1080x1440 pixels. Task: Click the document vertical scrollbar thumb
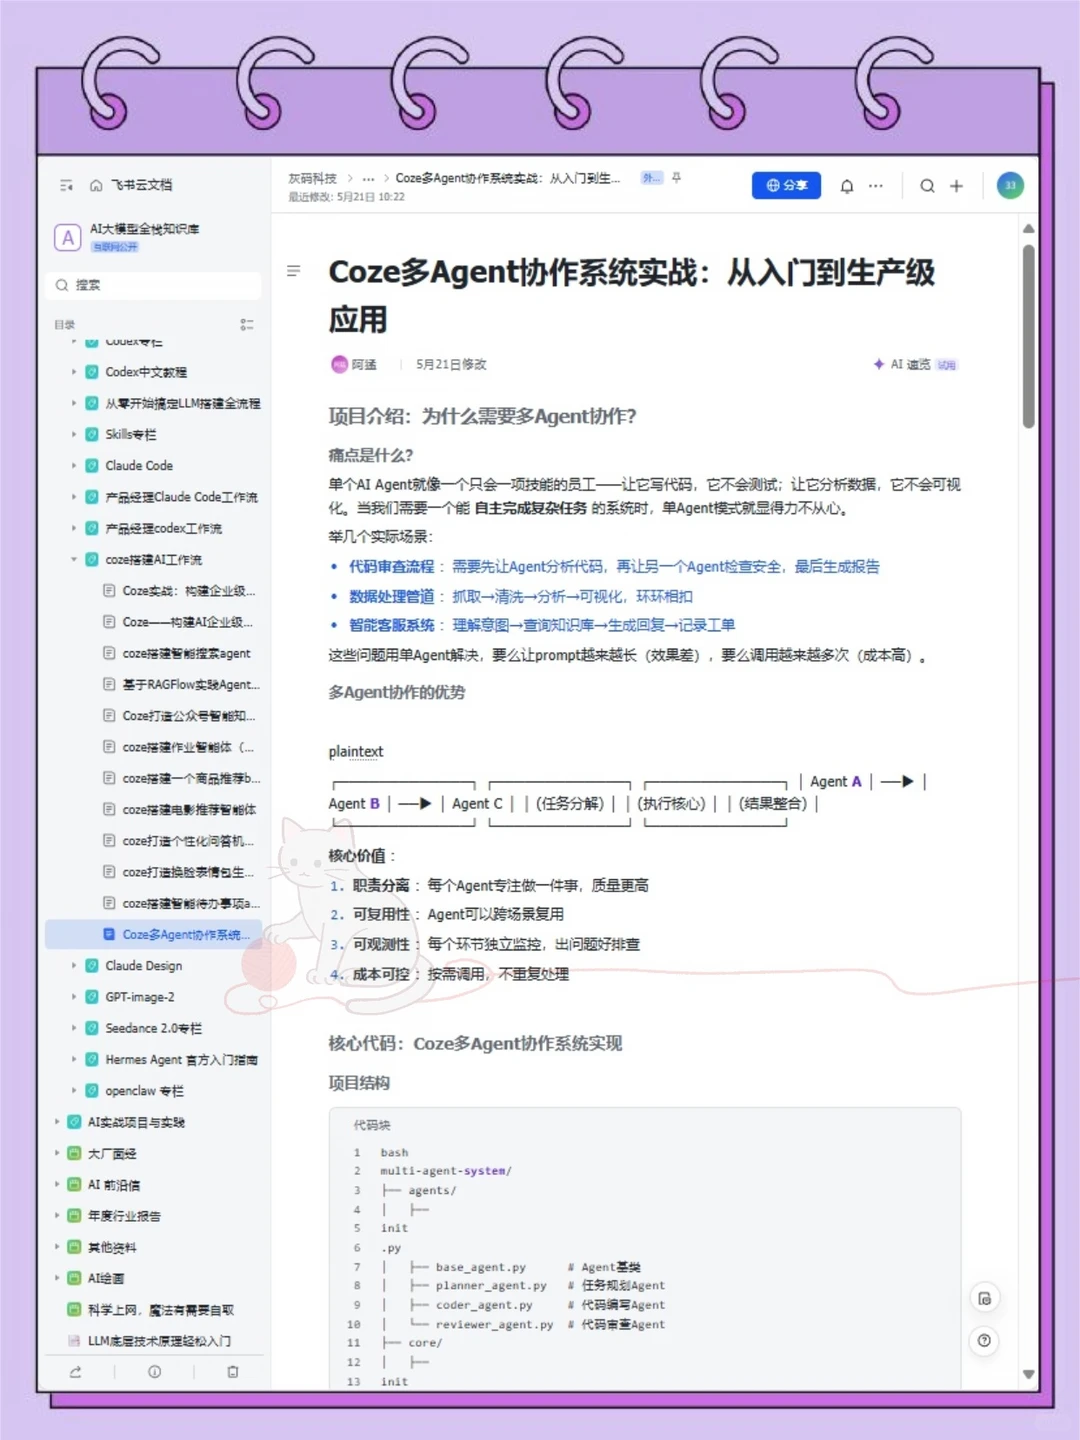coord(1028,336)
